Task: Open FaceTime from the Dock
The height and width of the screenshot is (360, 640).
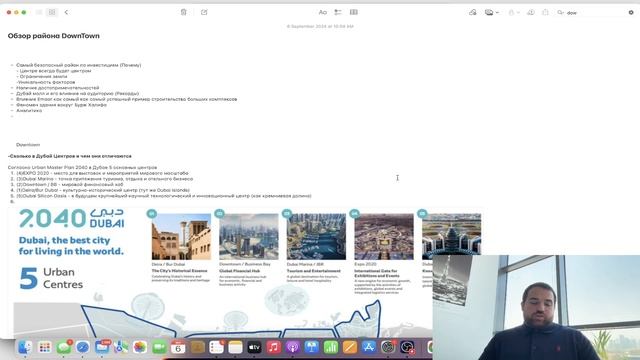Action: click(159, 347)
